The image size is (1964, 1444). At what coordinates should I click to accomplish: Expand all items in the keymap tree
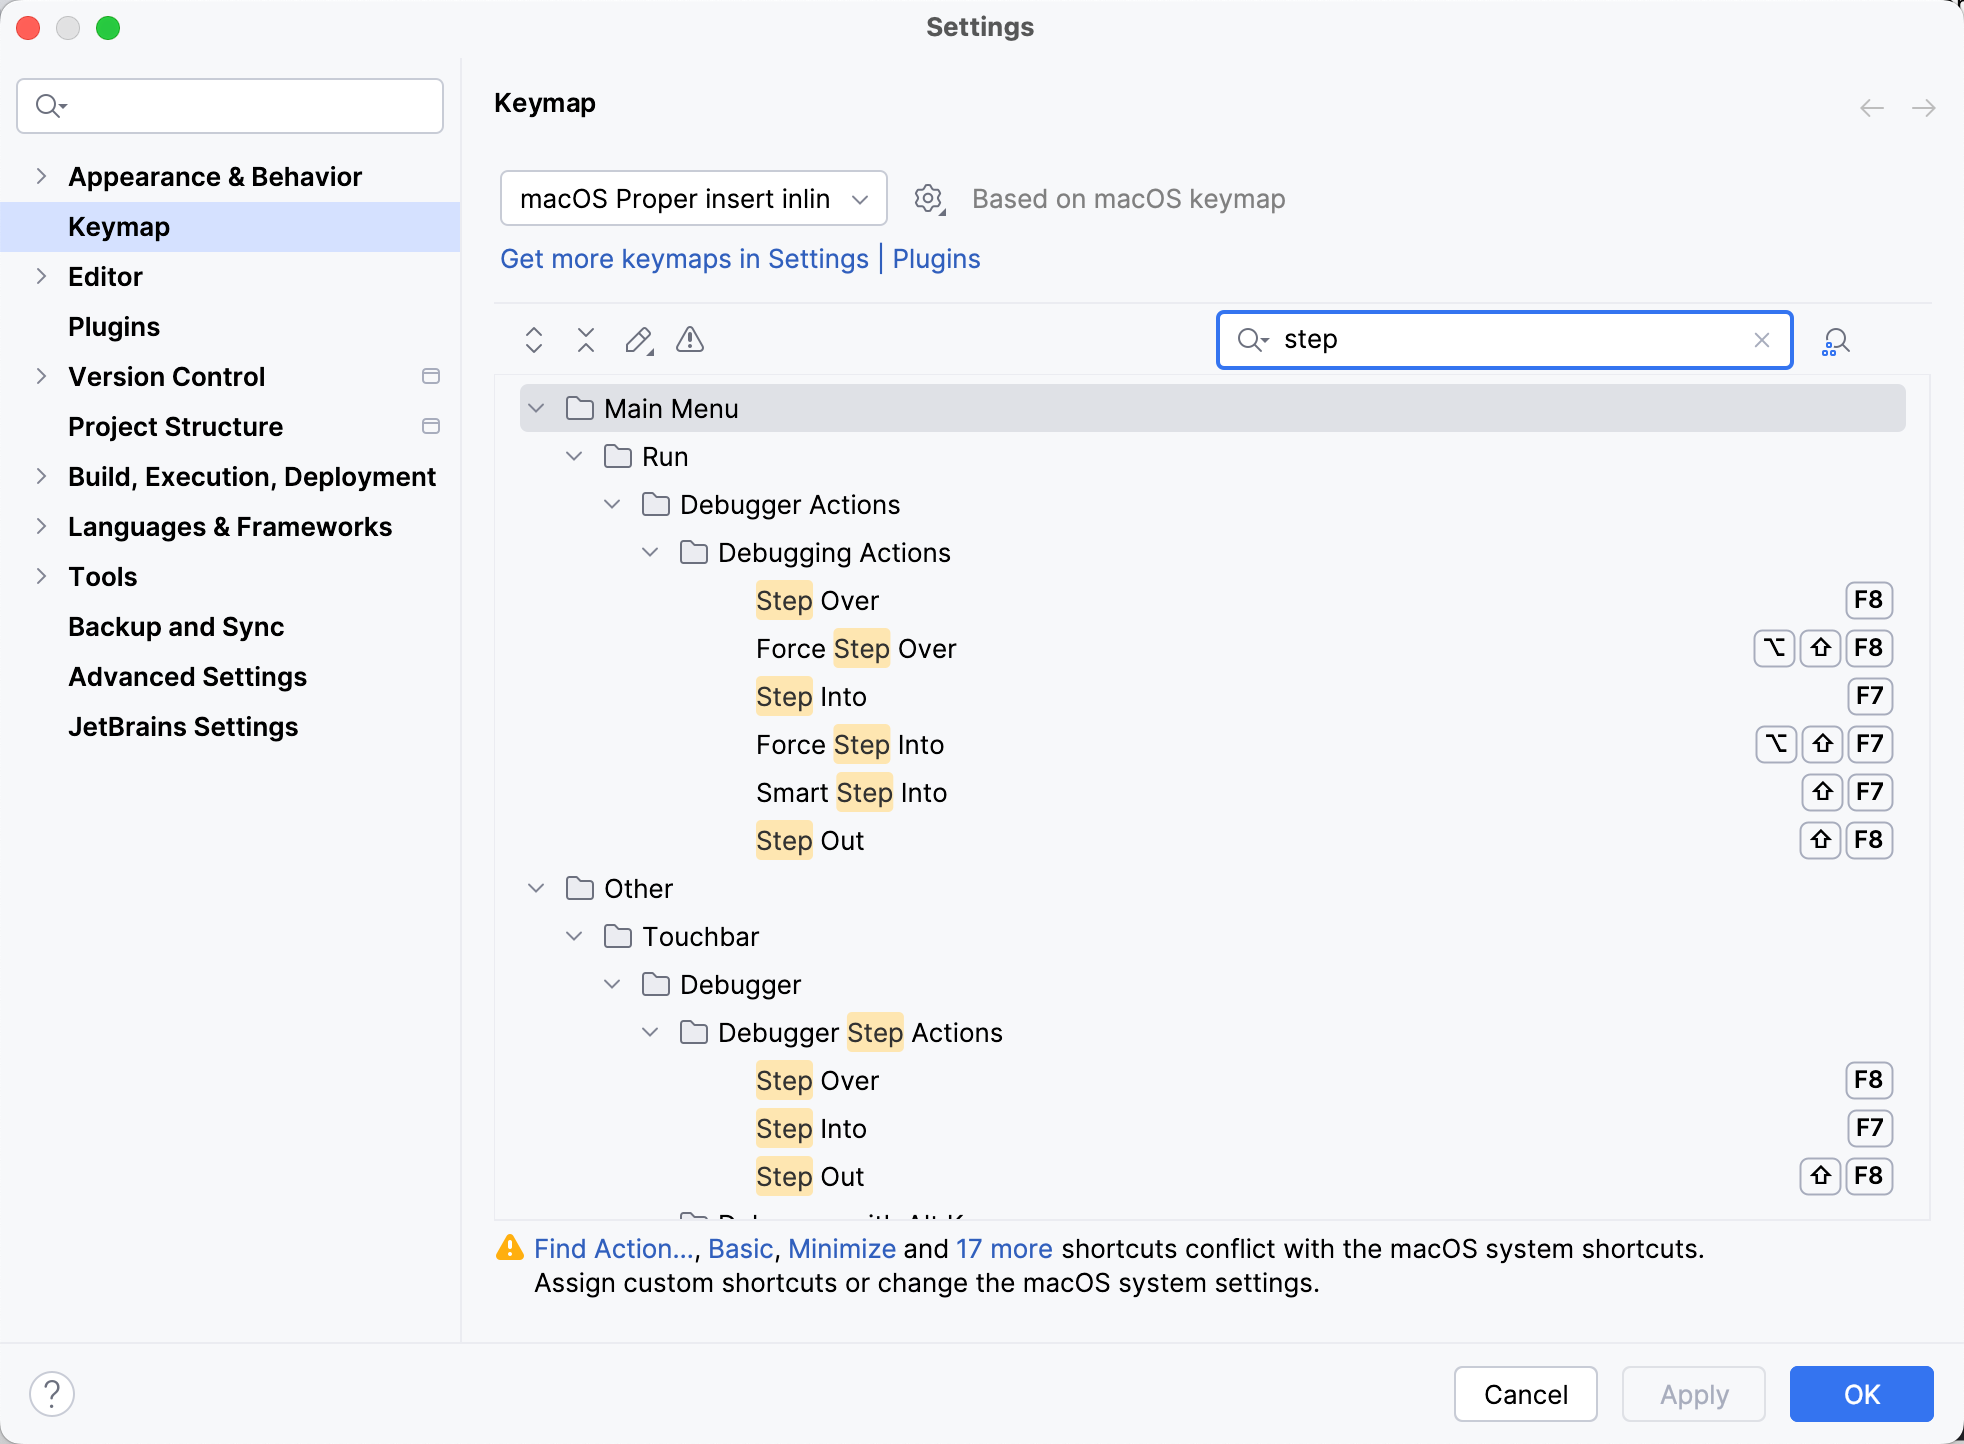pos(534,340)
